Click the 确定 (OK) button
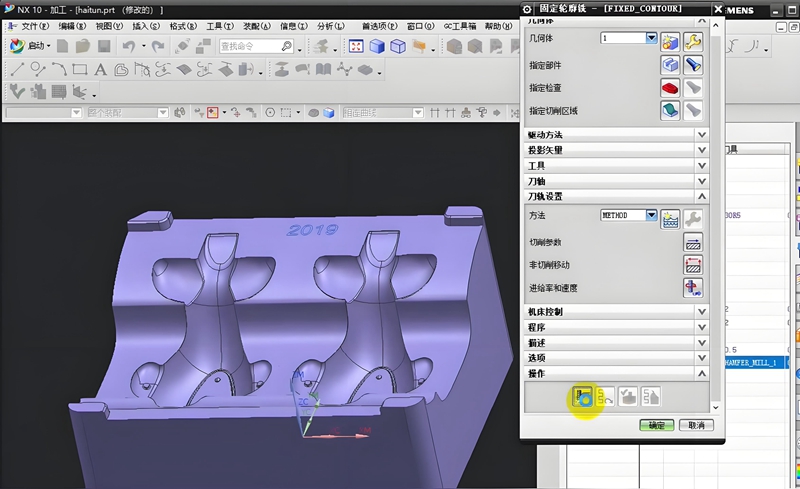Viewport: 800px width, 489px height. click(x=656, y=425)
